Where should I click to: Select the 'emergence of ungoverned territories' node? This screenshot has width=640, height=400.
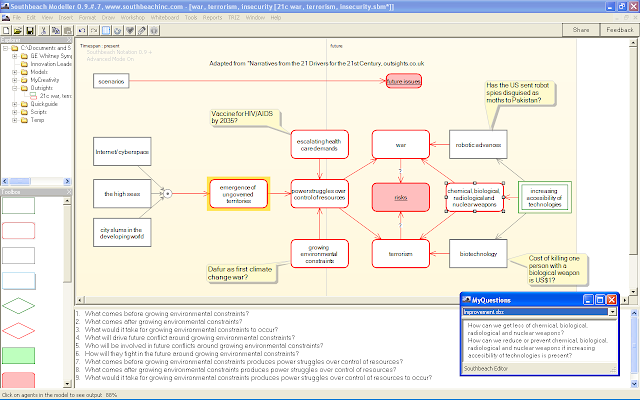(238, 194)
